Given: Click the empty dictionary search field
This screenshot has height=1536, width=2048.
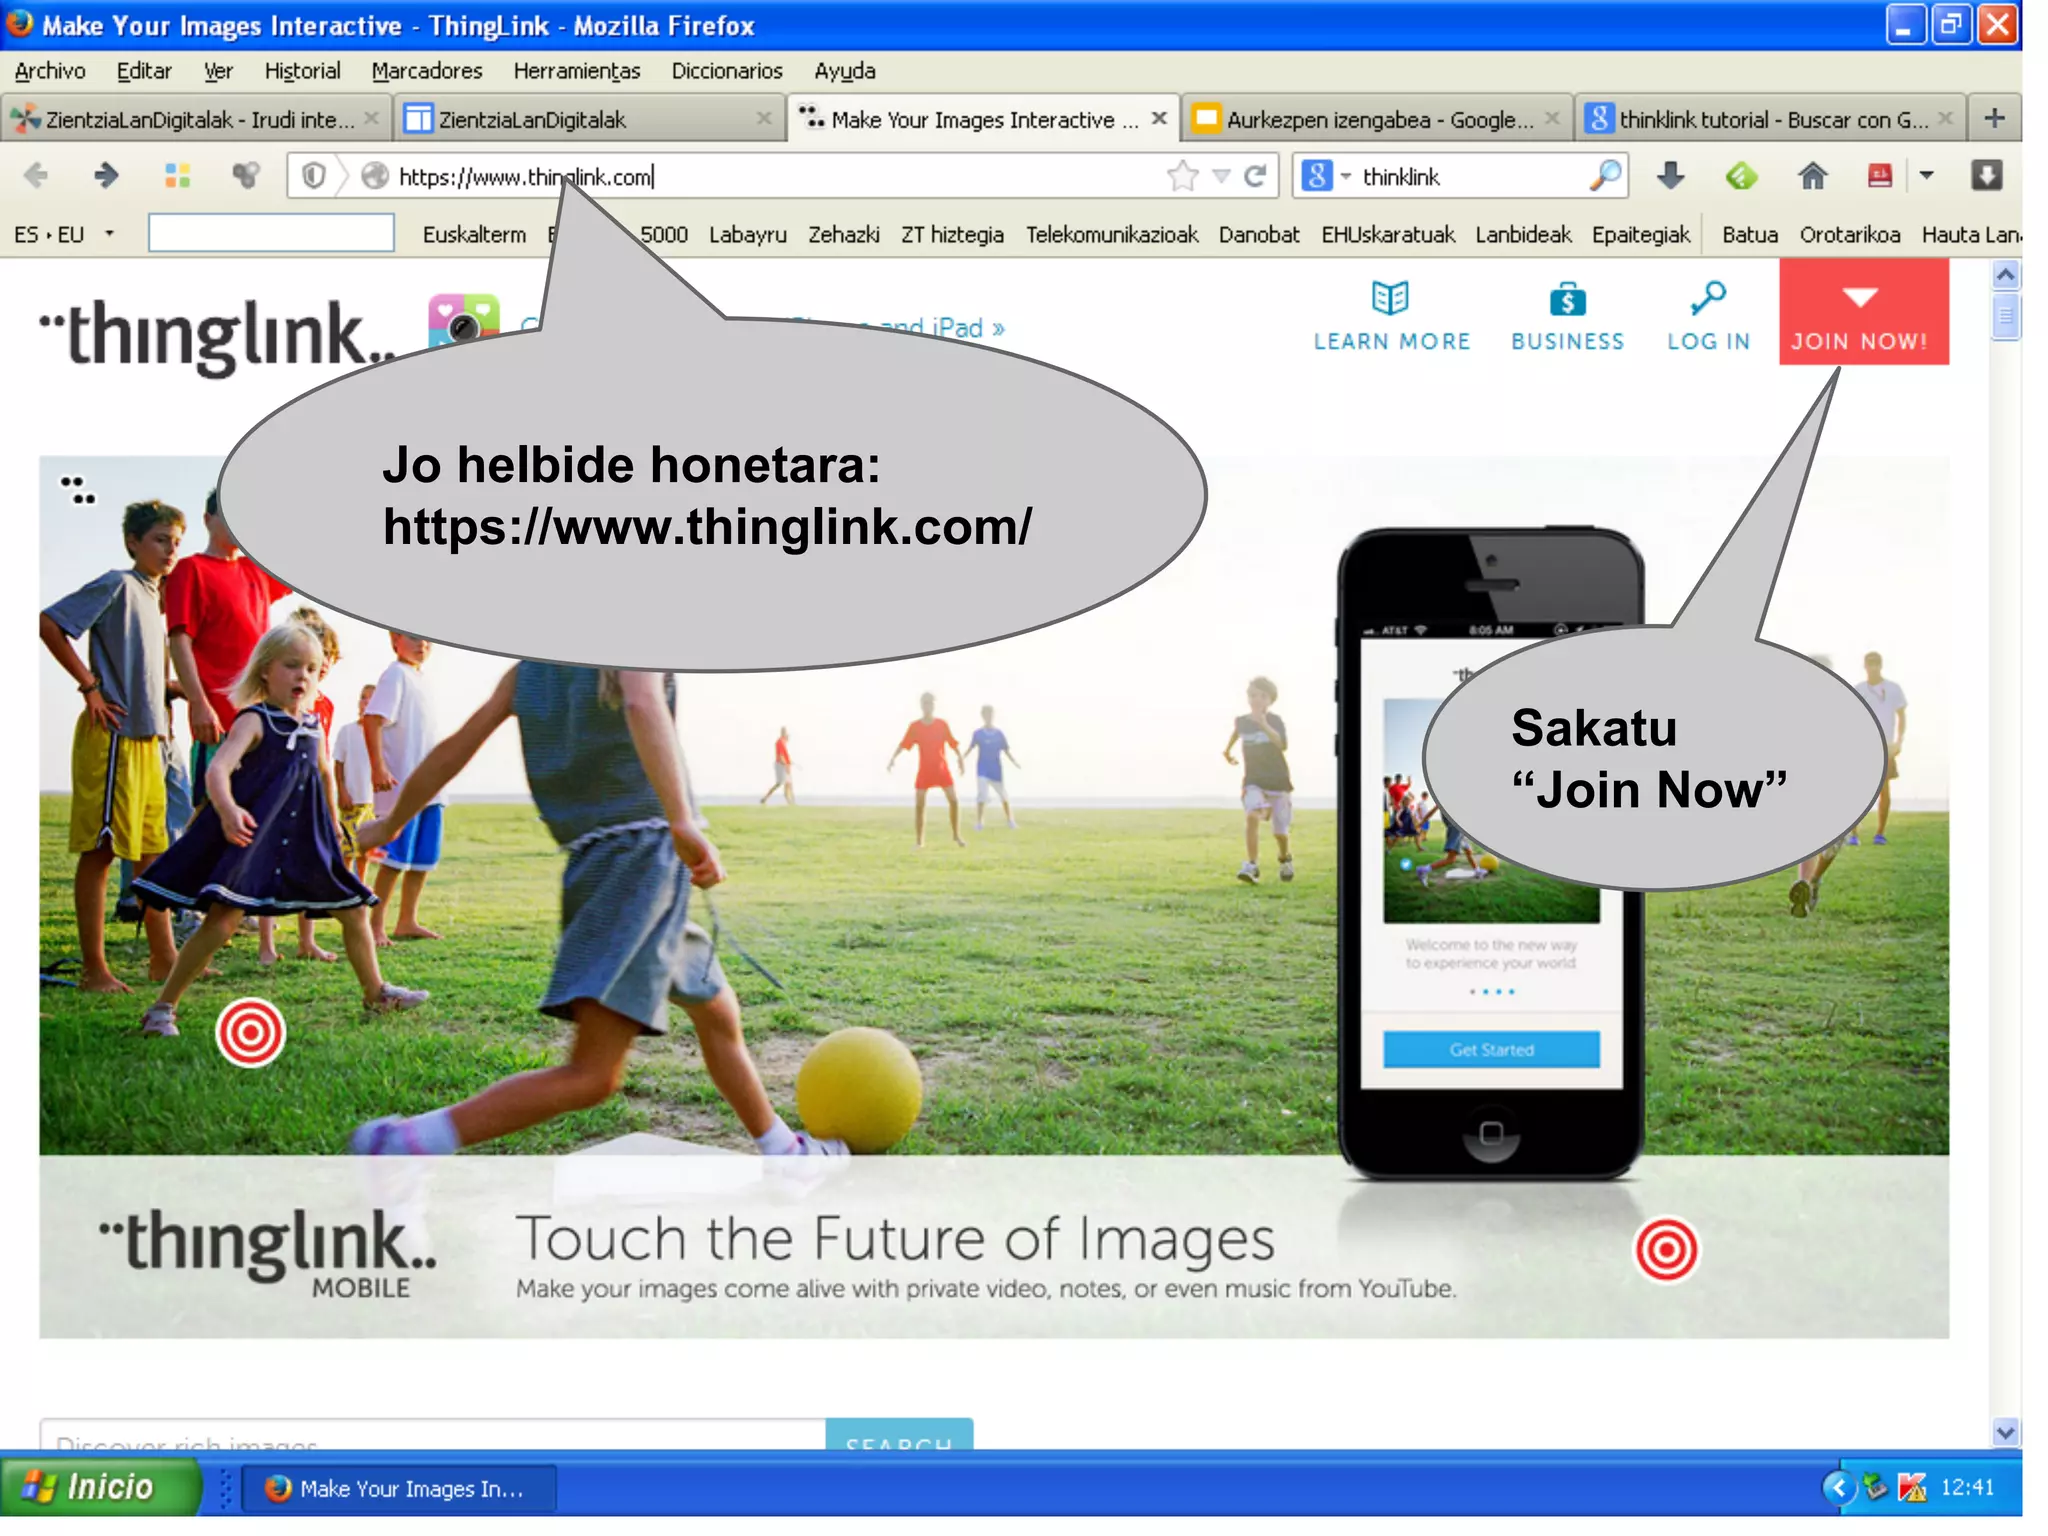Looking at the screenshot, I should [x=271, y=234].
